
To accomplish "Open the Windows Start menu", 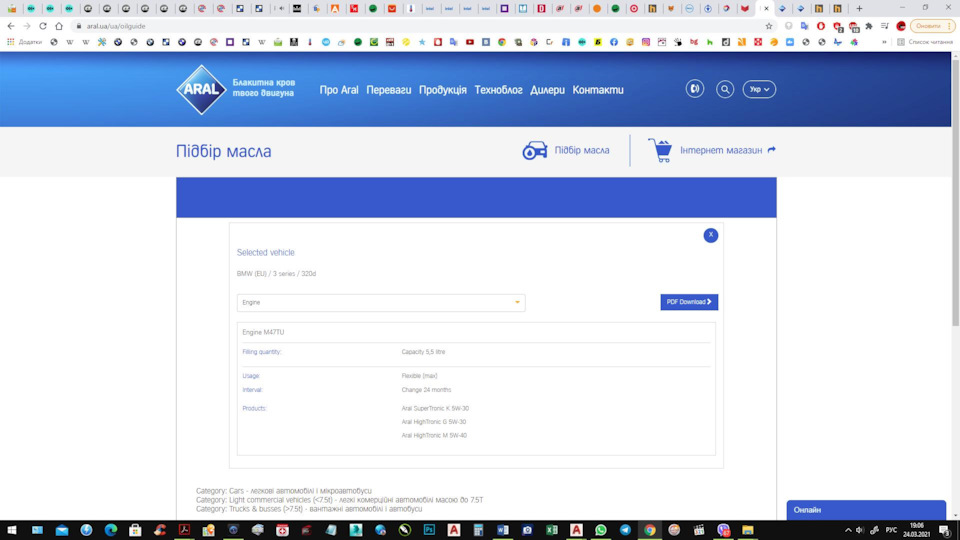I will [x=12, y=530].
